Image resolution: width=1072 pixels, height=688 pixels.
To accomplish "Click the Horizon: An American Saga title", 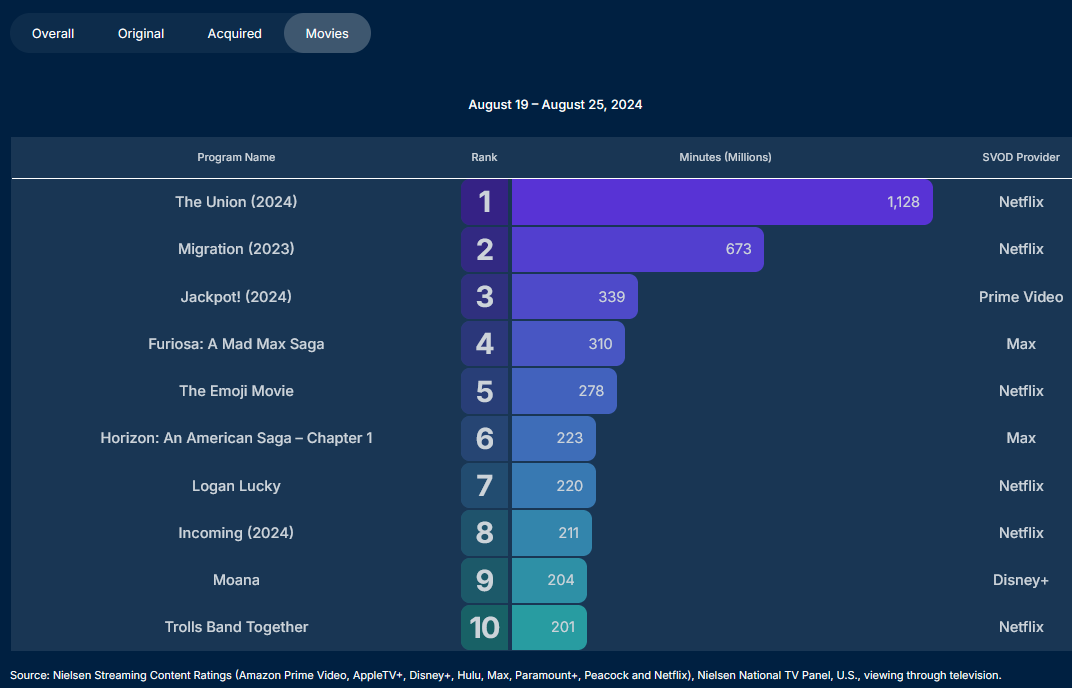I will (236, 438).
